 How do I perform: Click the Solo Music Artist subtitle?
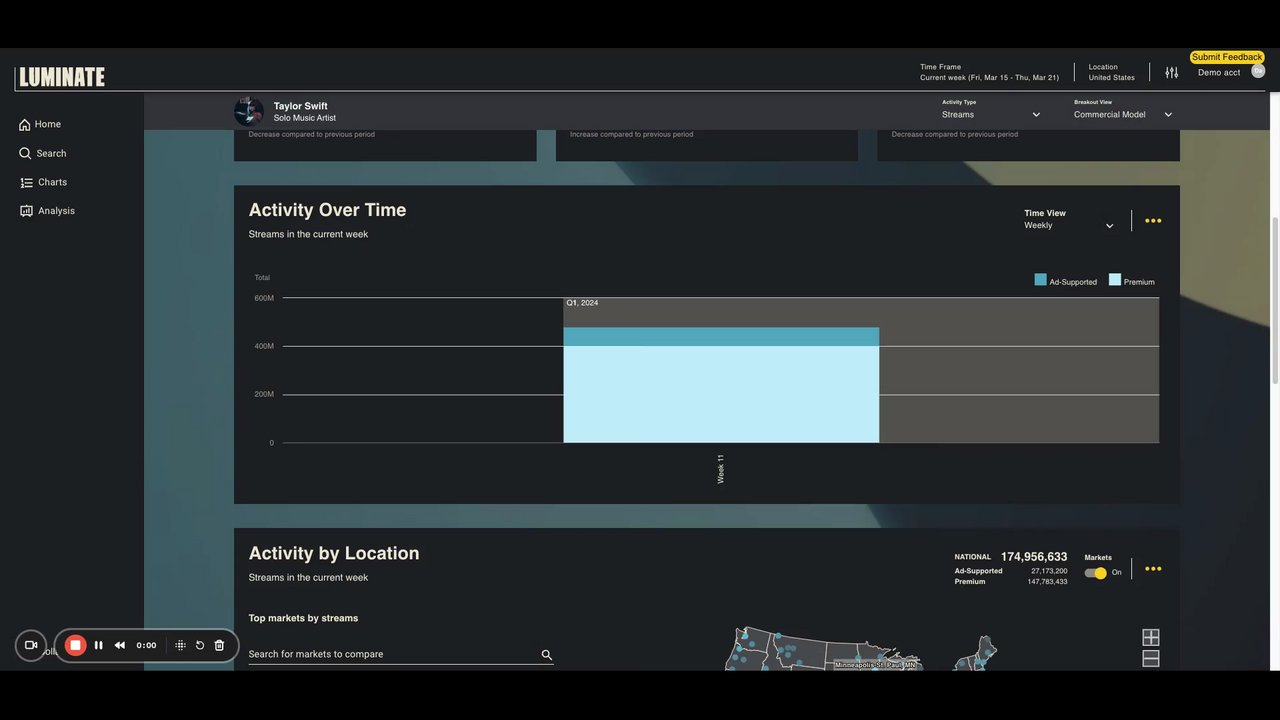(x=305, y=119)
